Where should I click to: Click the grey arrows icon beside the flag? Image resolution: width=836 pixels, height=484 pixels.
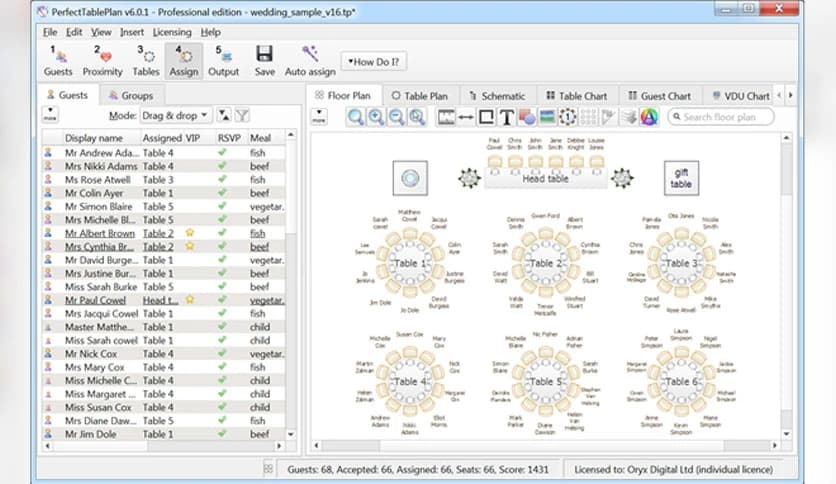tap(629, 117)
